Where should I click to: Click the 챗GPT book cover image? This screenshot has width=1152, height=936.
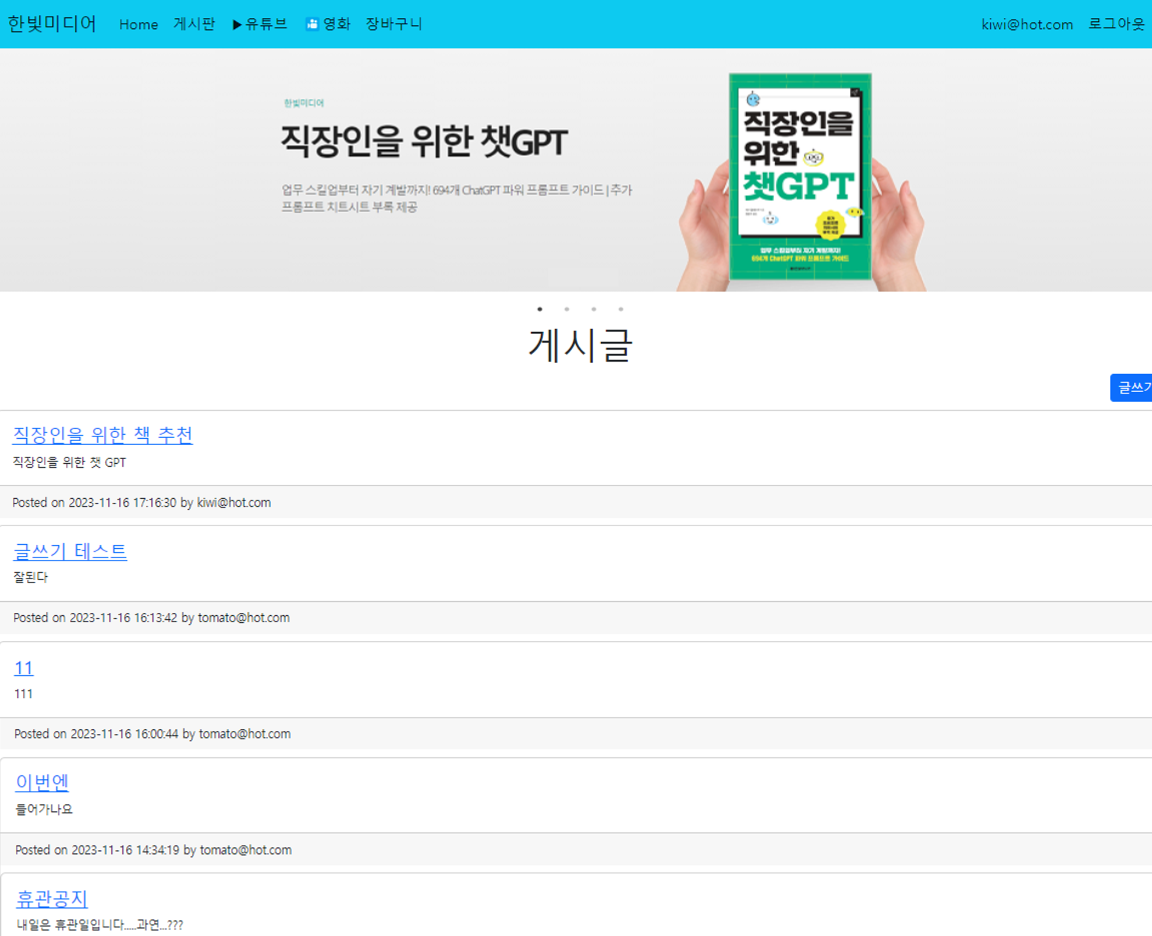[x=800, y=176]
